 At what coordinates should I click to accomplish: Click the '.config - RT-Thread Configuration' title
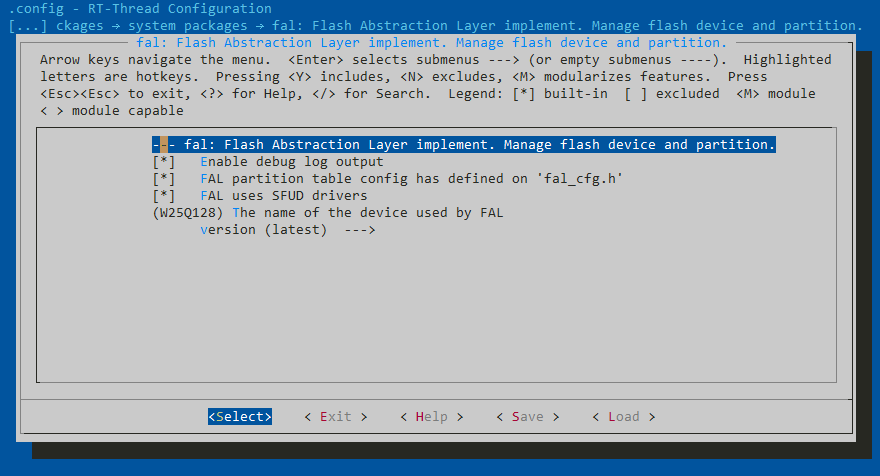pyautogui.click(x=140, y=9)
